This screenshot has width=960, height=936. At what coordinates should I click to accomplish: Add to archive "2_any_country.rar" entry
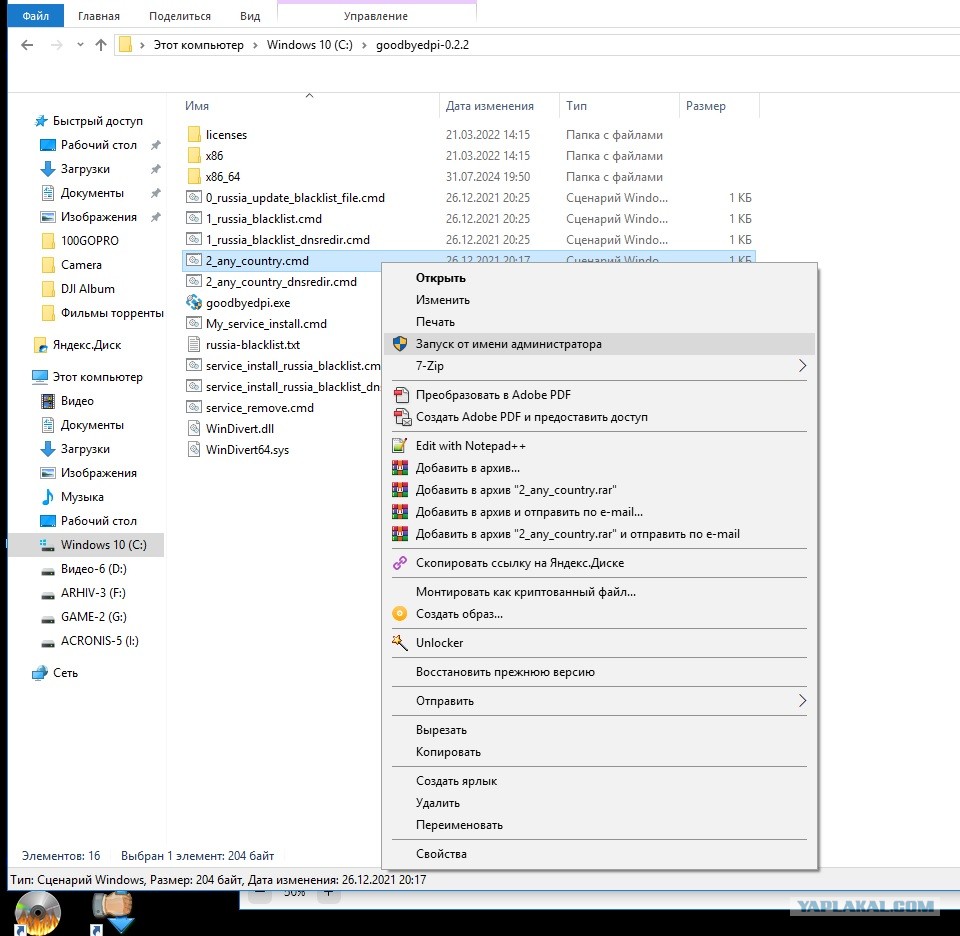pos(516,490)
